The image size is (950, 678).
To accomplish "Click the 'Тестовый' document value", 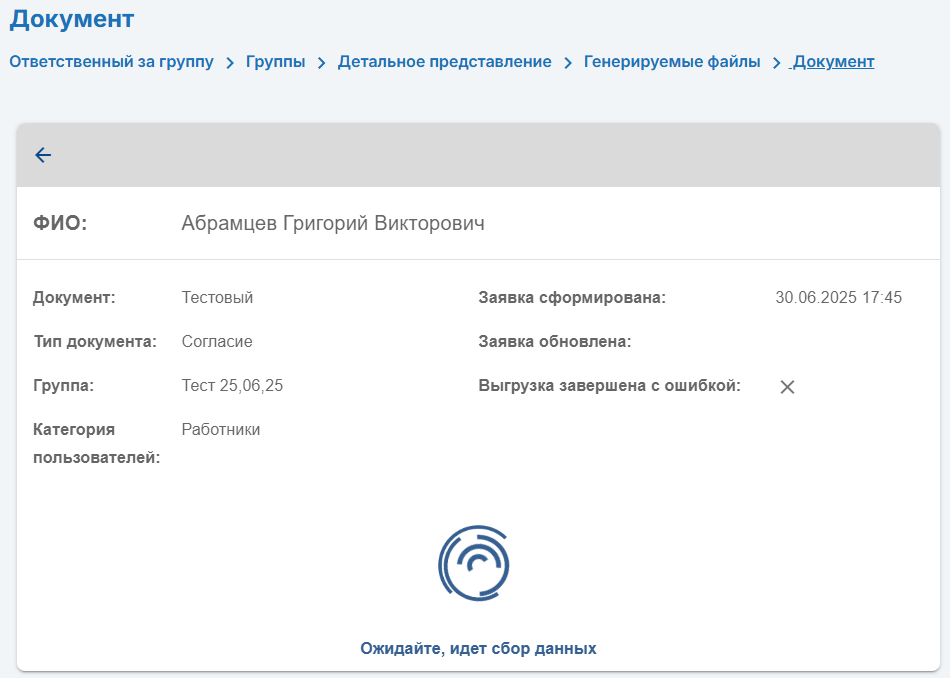I will [218, 297].
